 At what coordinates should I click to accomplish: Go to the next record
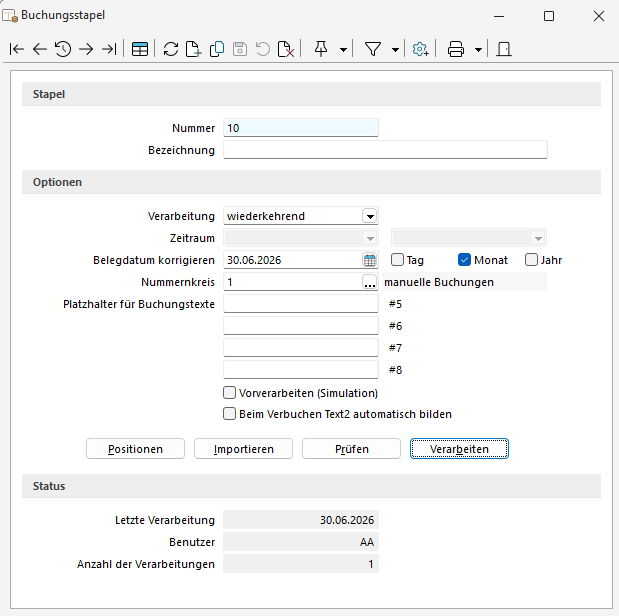tap(86, 49)
